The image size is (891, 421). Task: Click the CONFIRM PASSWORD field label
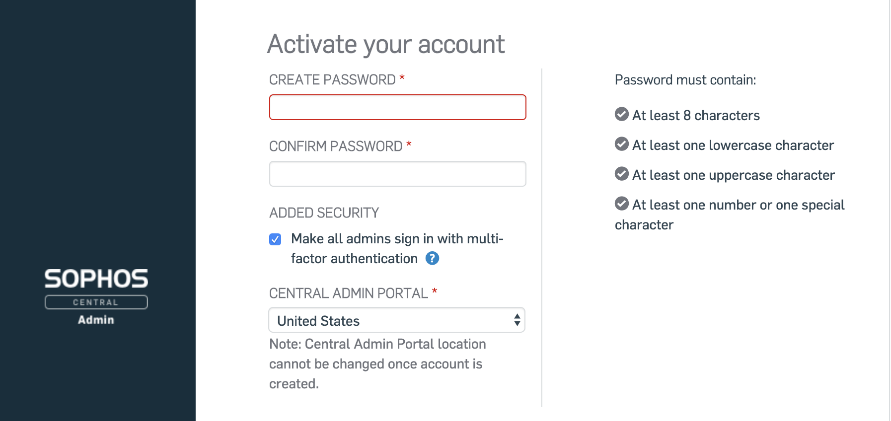335,146
